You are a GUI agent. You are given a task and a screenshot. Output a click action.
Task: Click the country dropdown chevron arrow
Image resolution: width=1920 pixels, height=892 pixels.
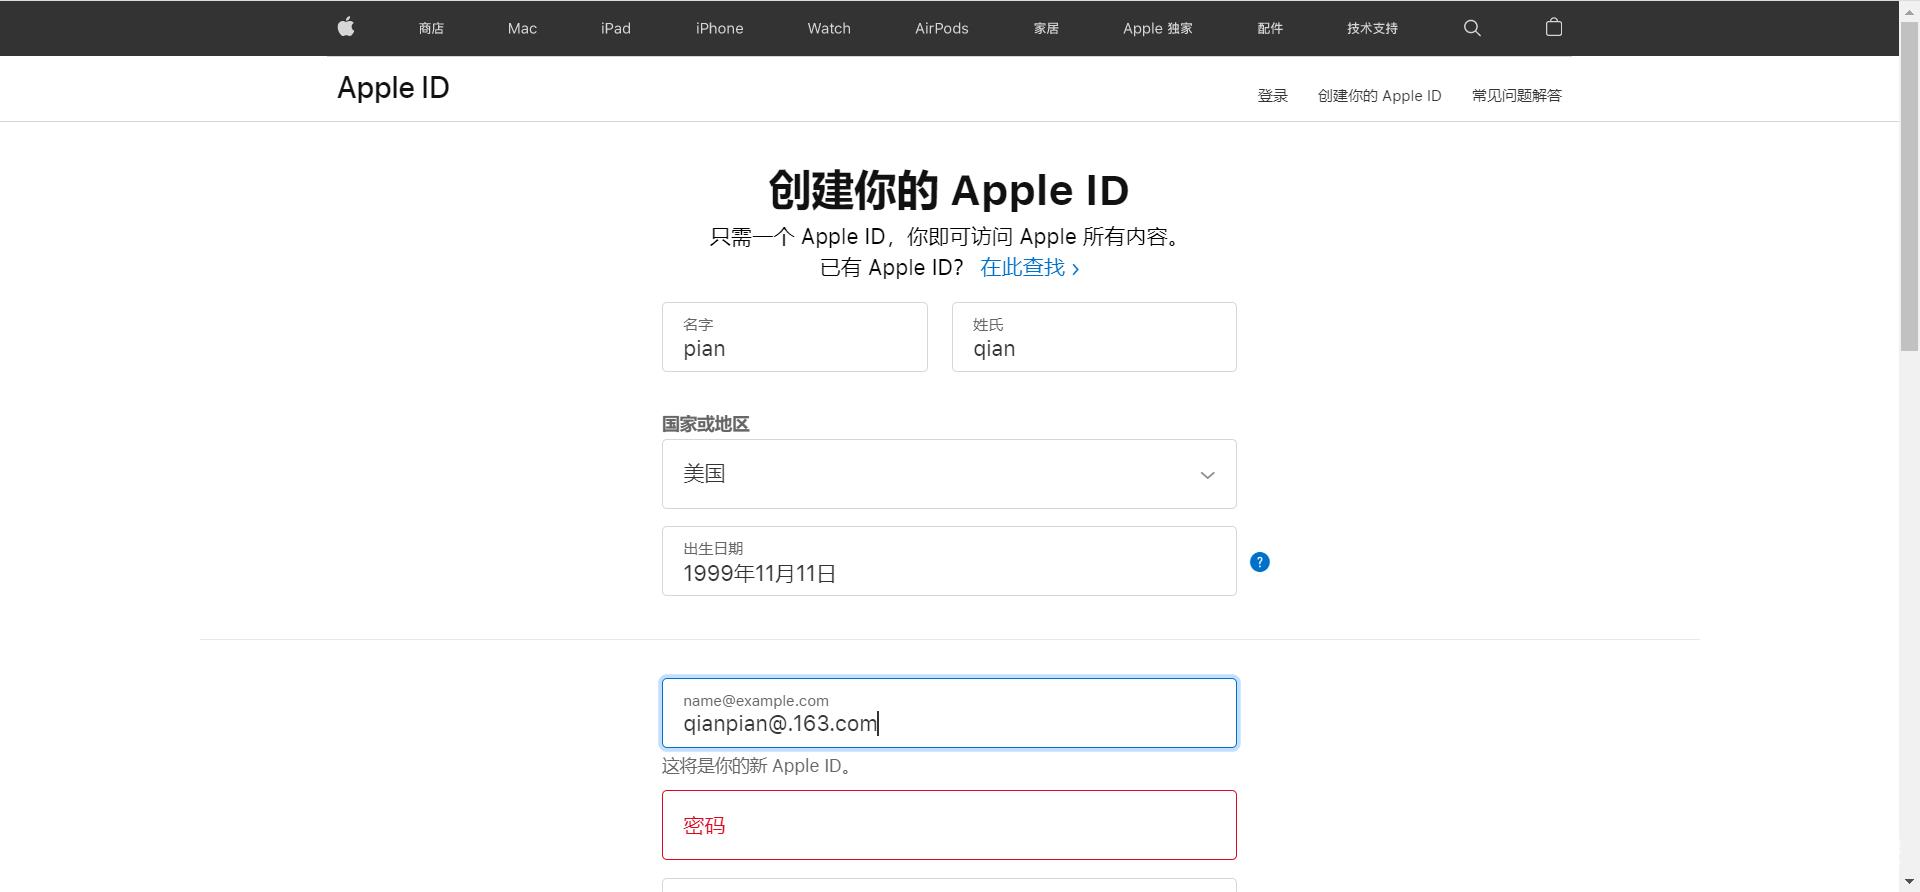1207,475
